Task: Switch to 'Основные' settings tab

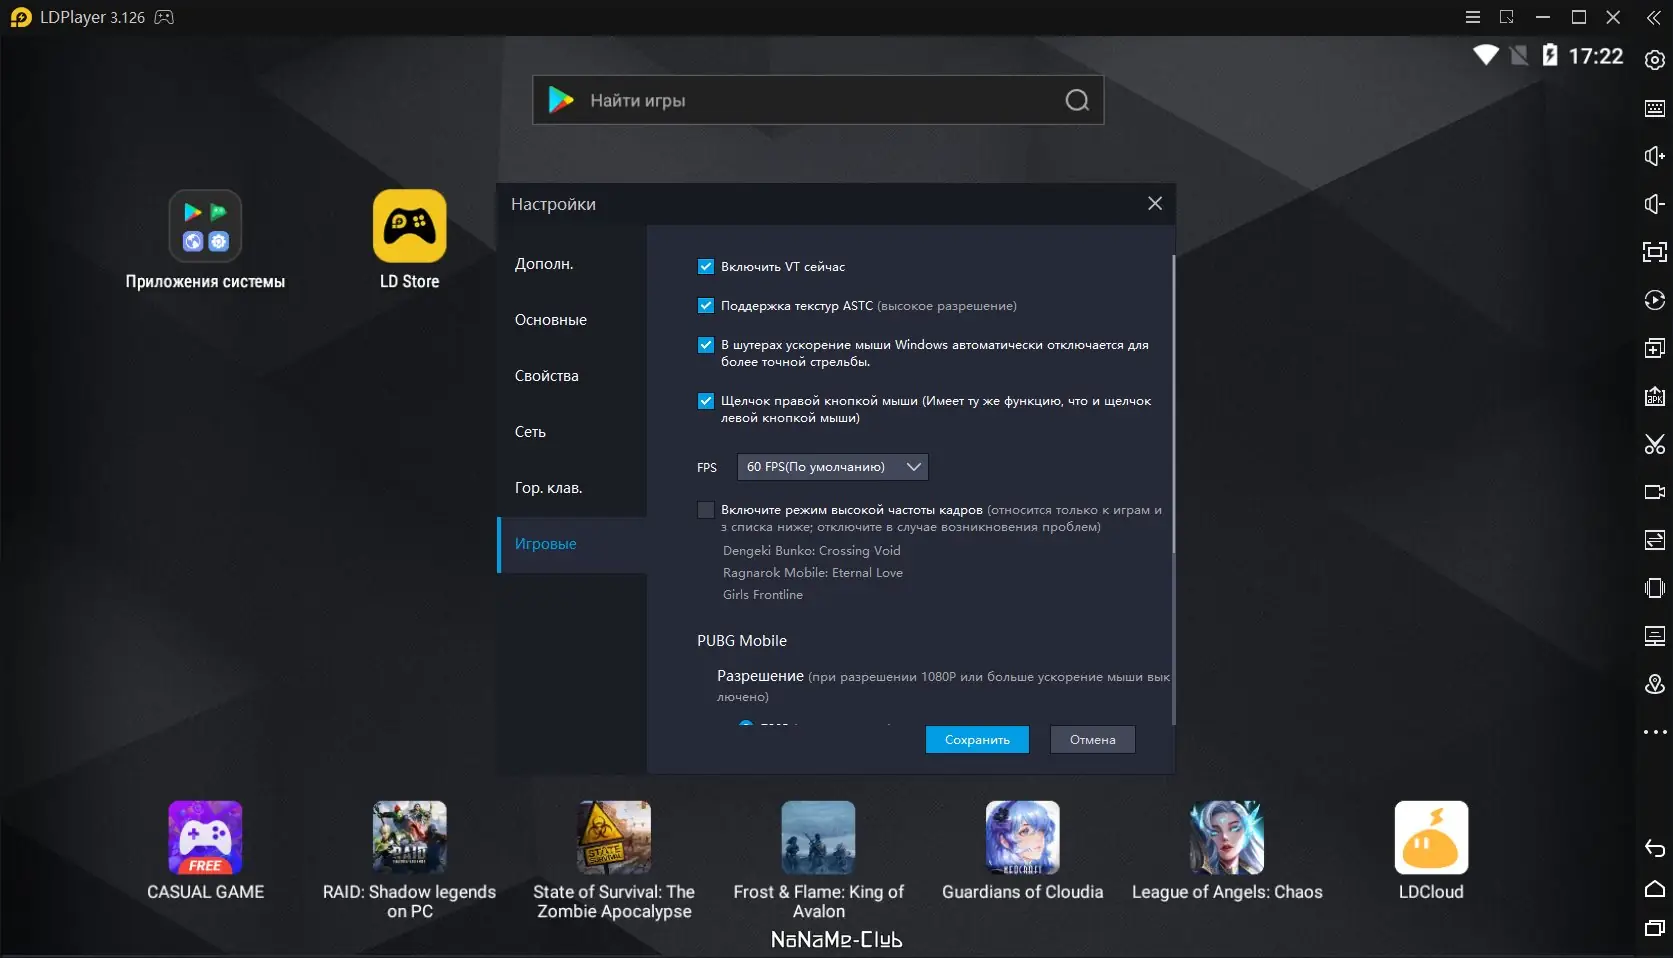Action: coord(572,320)
